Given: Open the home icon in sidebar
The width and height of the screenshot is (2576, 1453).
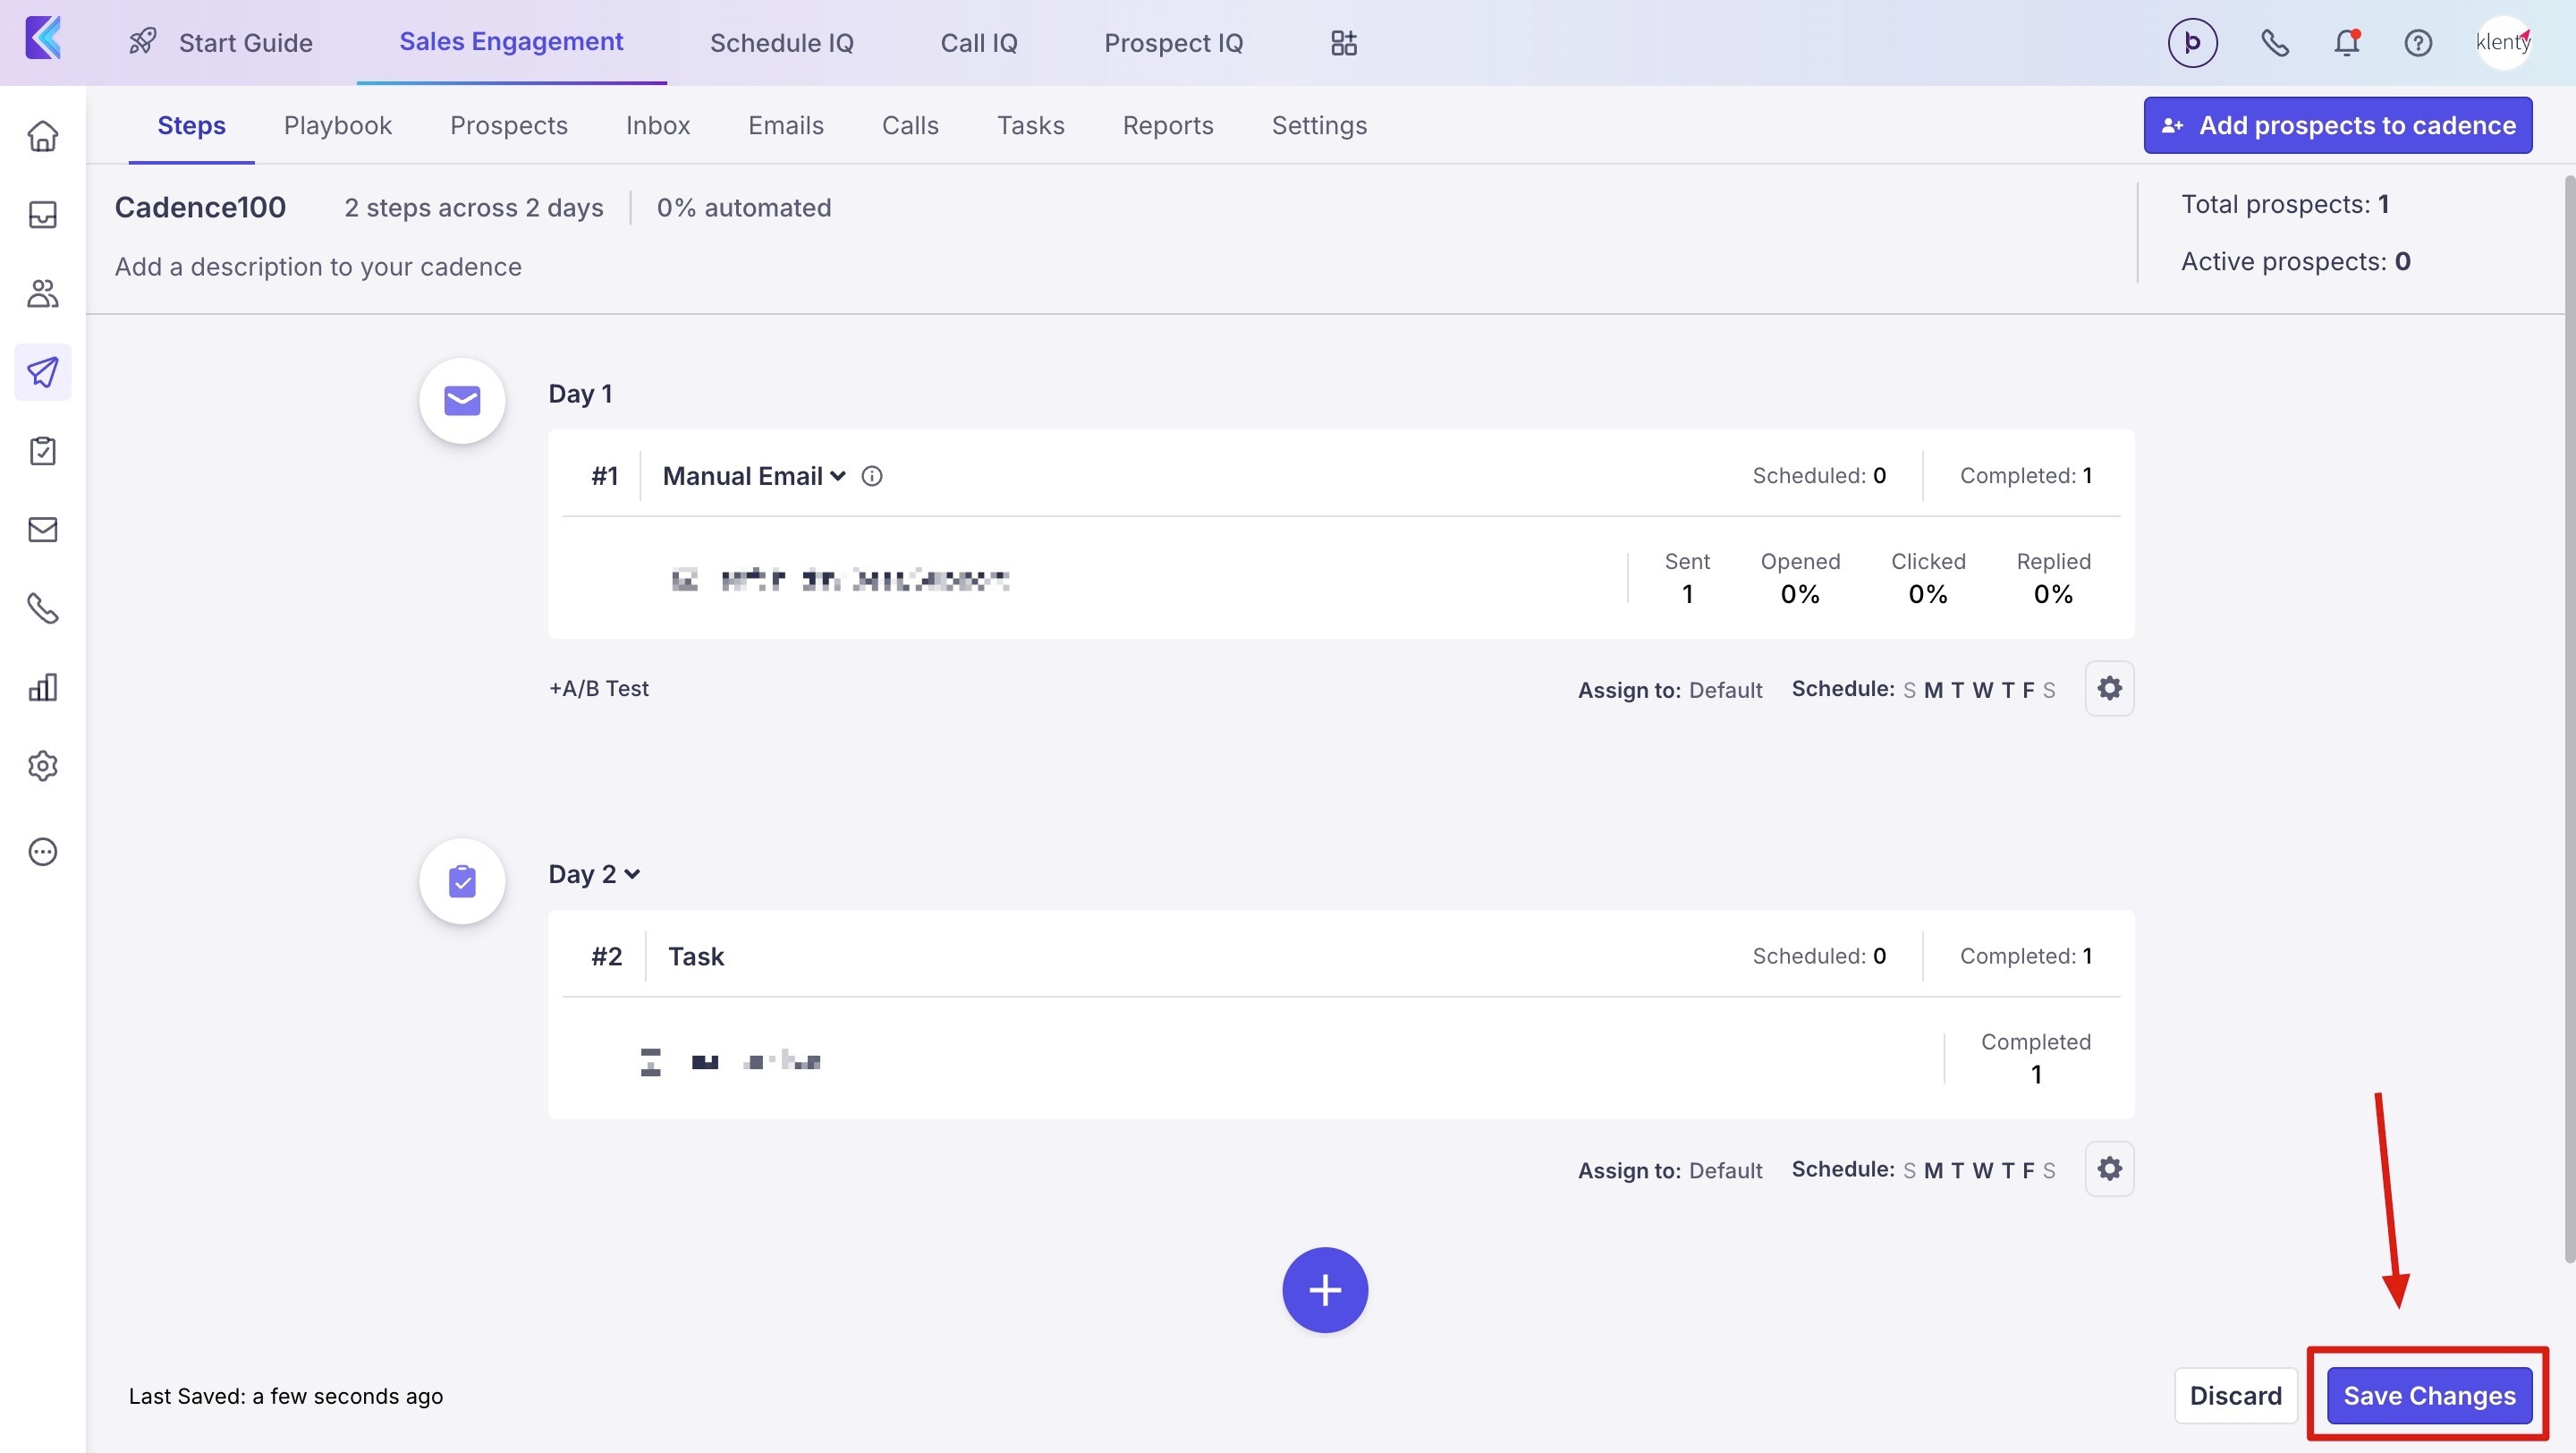Looking at the screenshot, I should click(x=42, y=136).
